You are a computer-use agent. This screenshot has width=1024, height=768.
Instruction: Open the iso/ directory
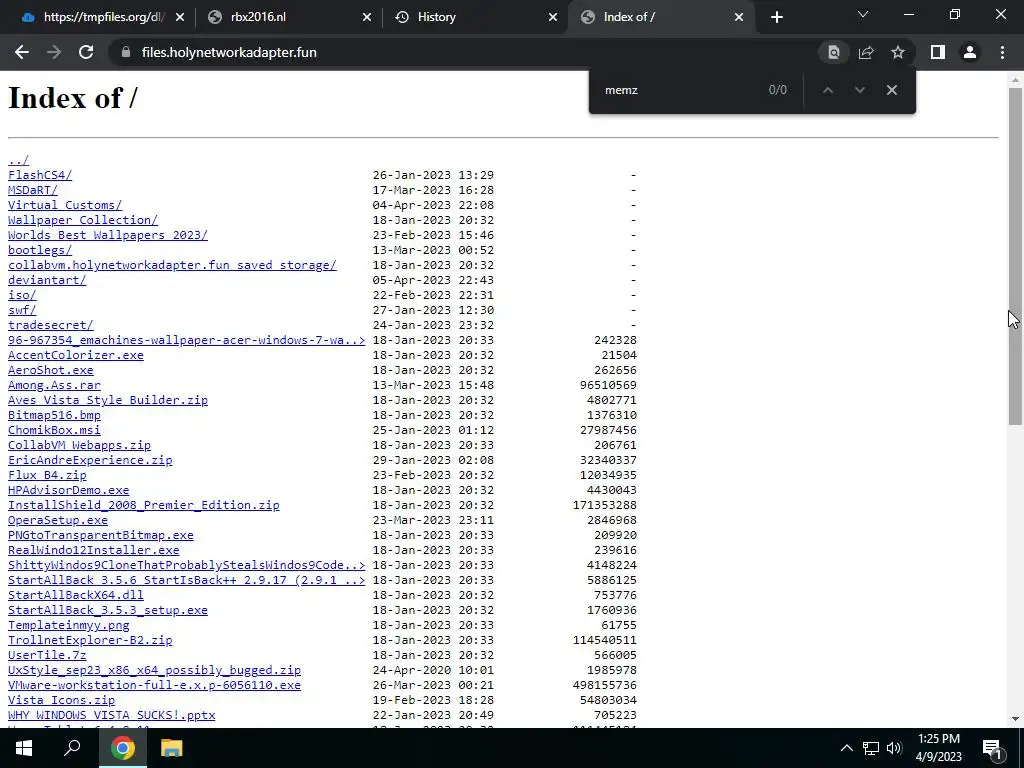[x=22, y=295]
